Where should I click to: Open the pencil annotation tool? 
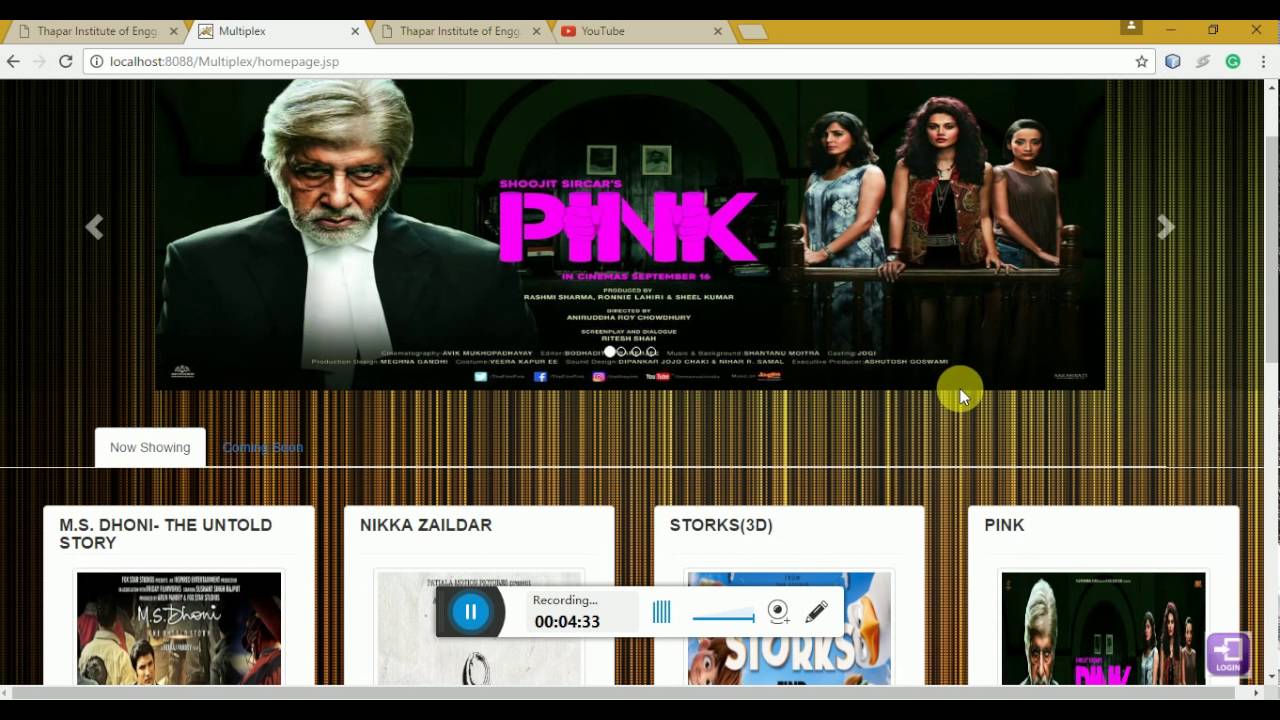(817, 611)
